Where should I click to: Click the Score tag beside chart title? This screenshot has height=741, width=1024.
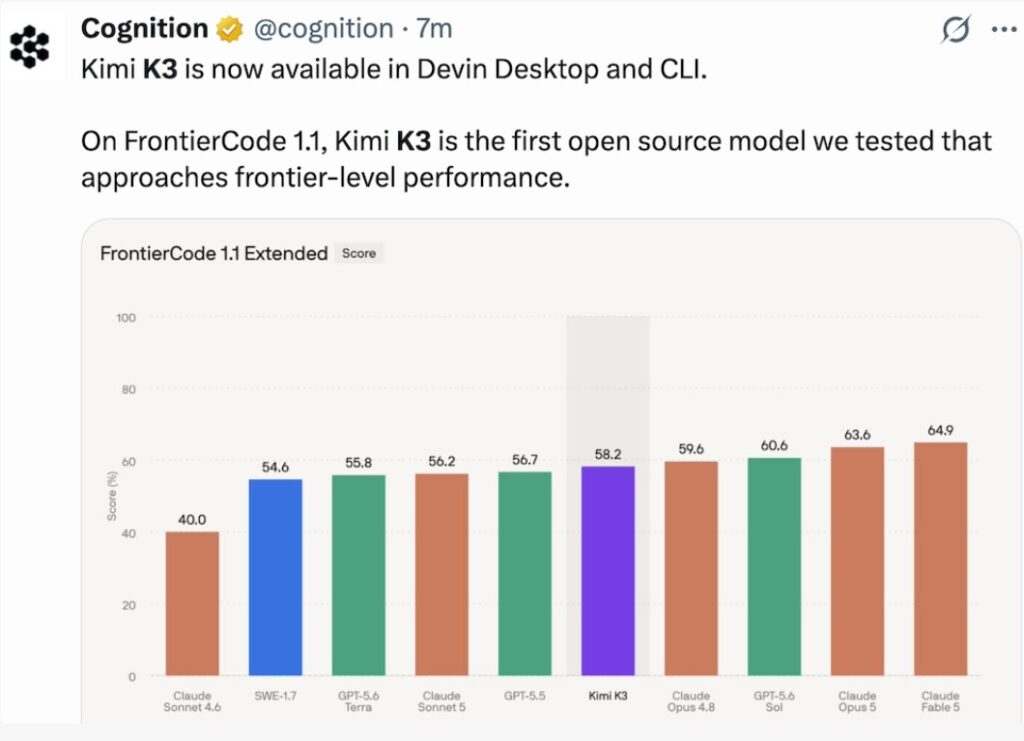coord(359,253)
